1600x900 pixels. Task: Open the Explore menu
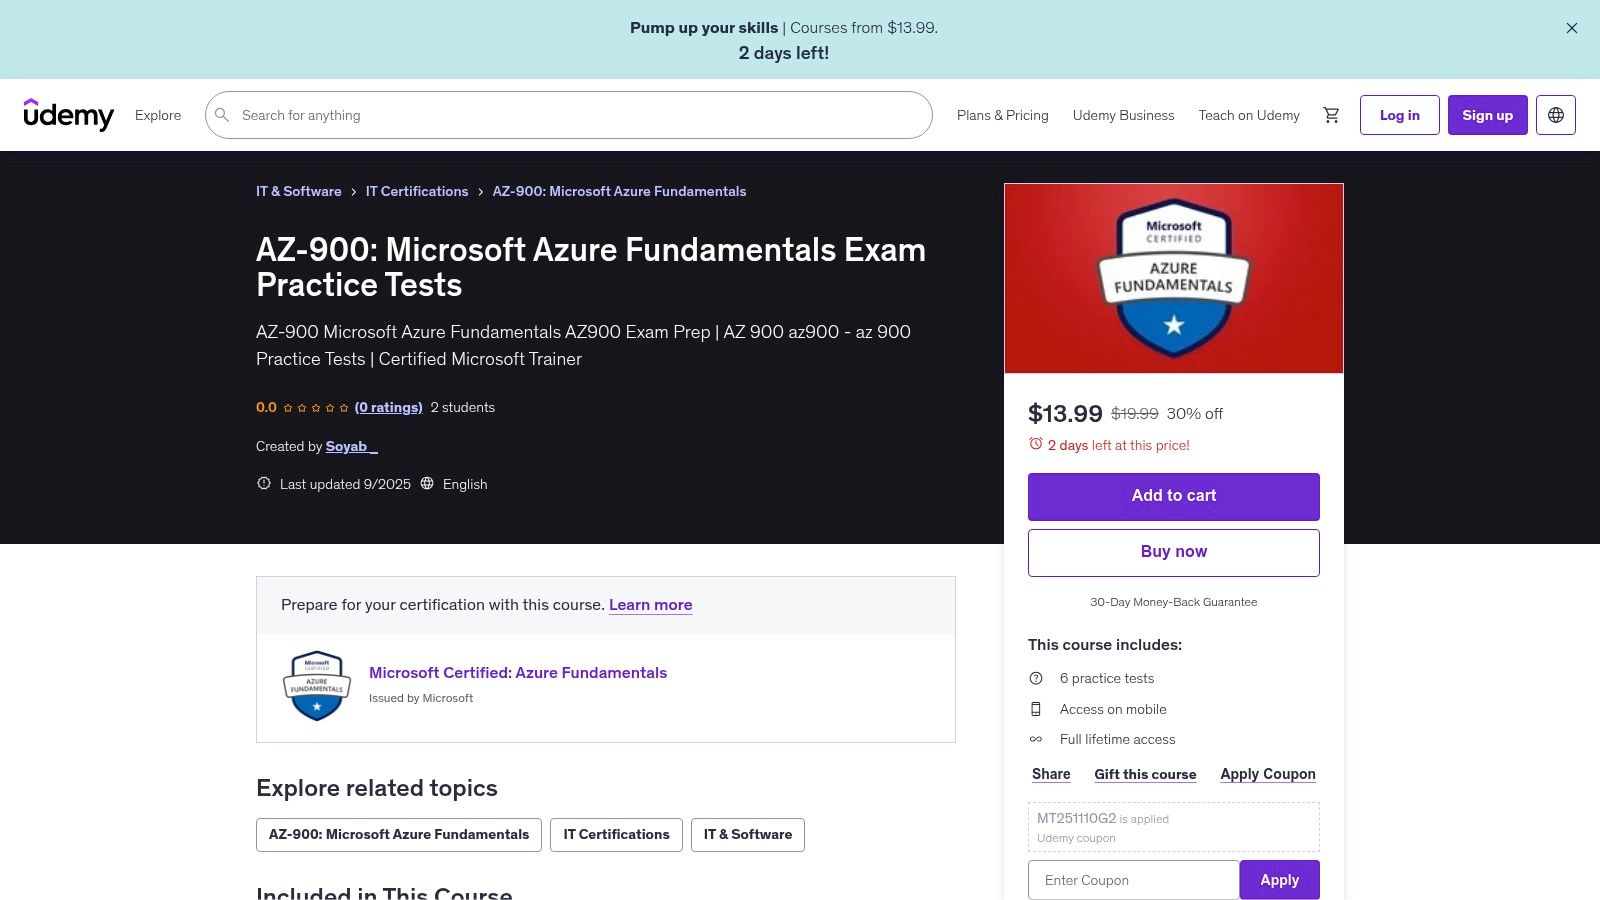[157, 115]
